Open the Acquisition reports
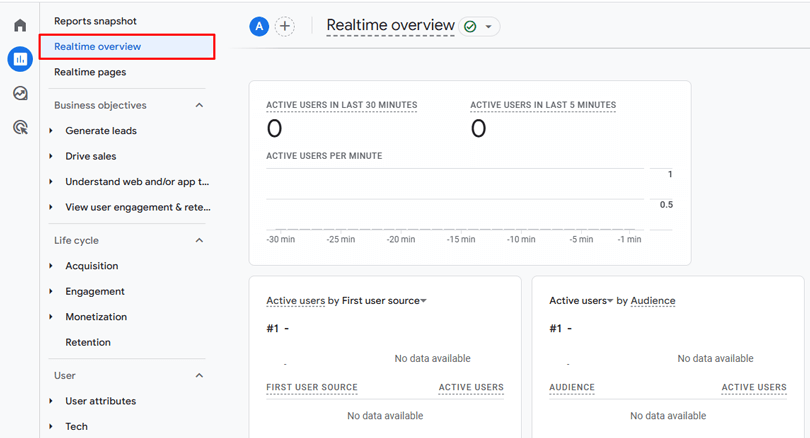The width and height of the screenshot is (810, 438). pyautogui.click(x=91, y=266)
